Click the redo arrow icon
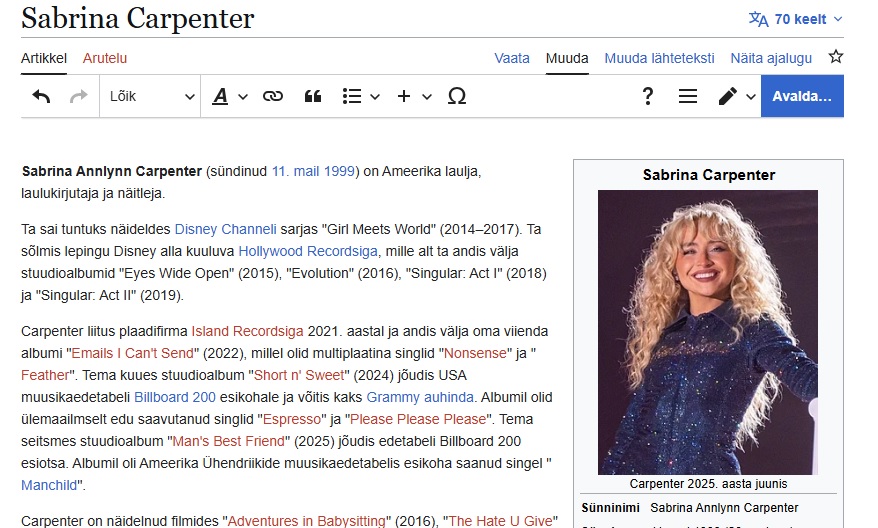This screenshot has width=878, height=528. pos(78,96)
